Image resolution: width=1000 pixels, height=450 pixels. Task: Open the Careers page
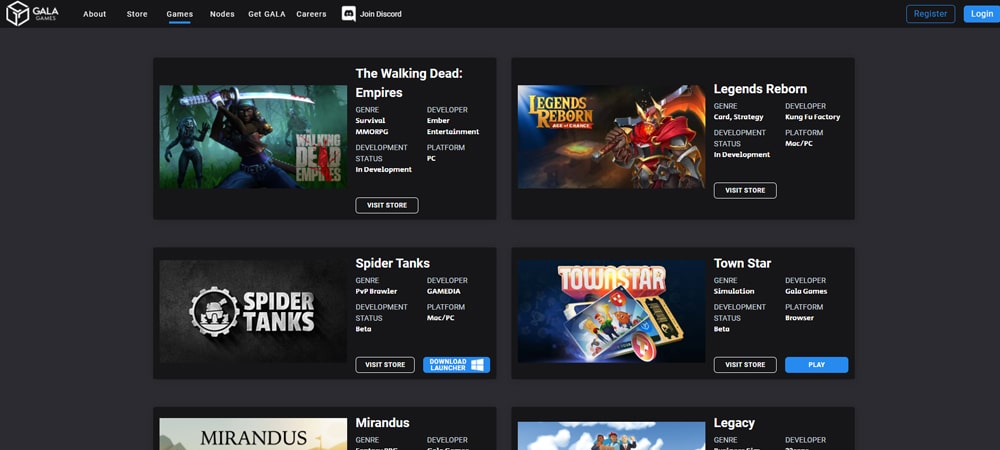[x=311, y=14]
